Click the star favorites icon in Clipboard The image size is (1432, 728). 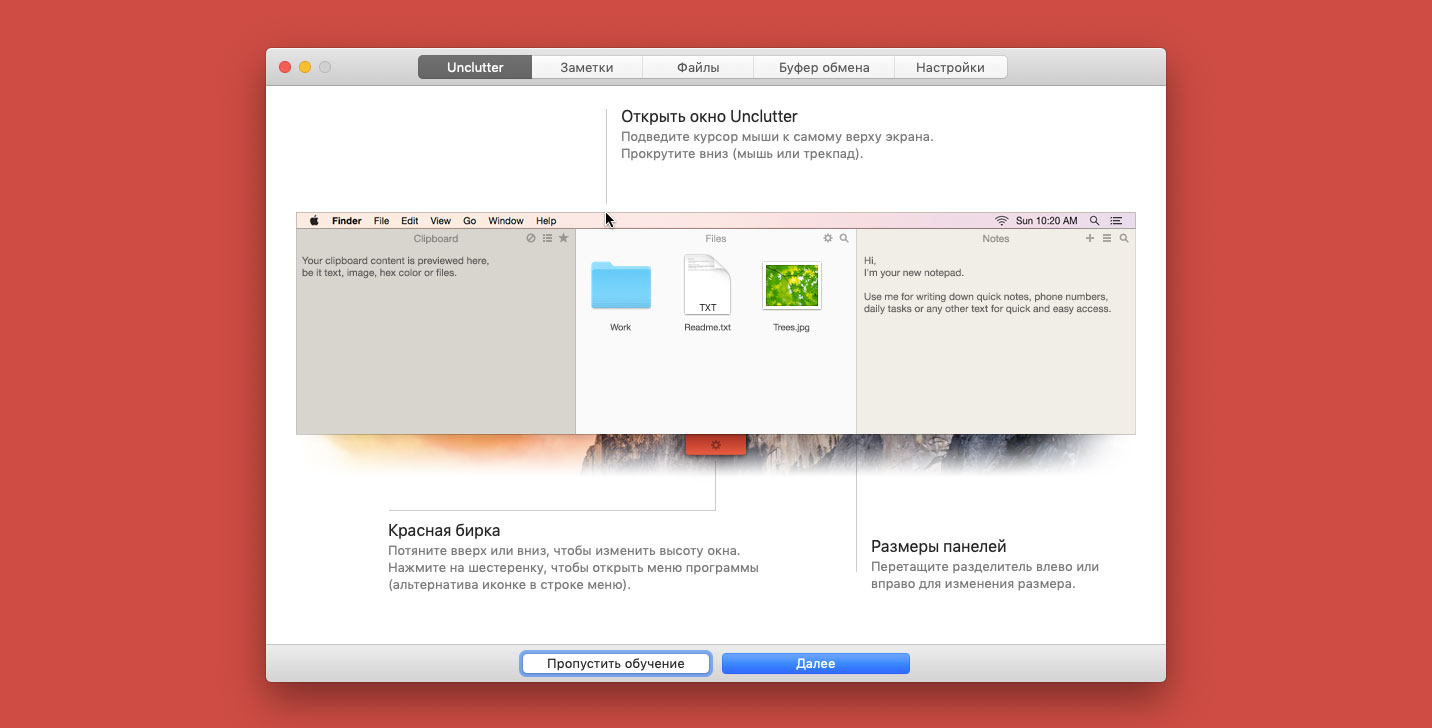563,239
